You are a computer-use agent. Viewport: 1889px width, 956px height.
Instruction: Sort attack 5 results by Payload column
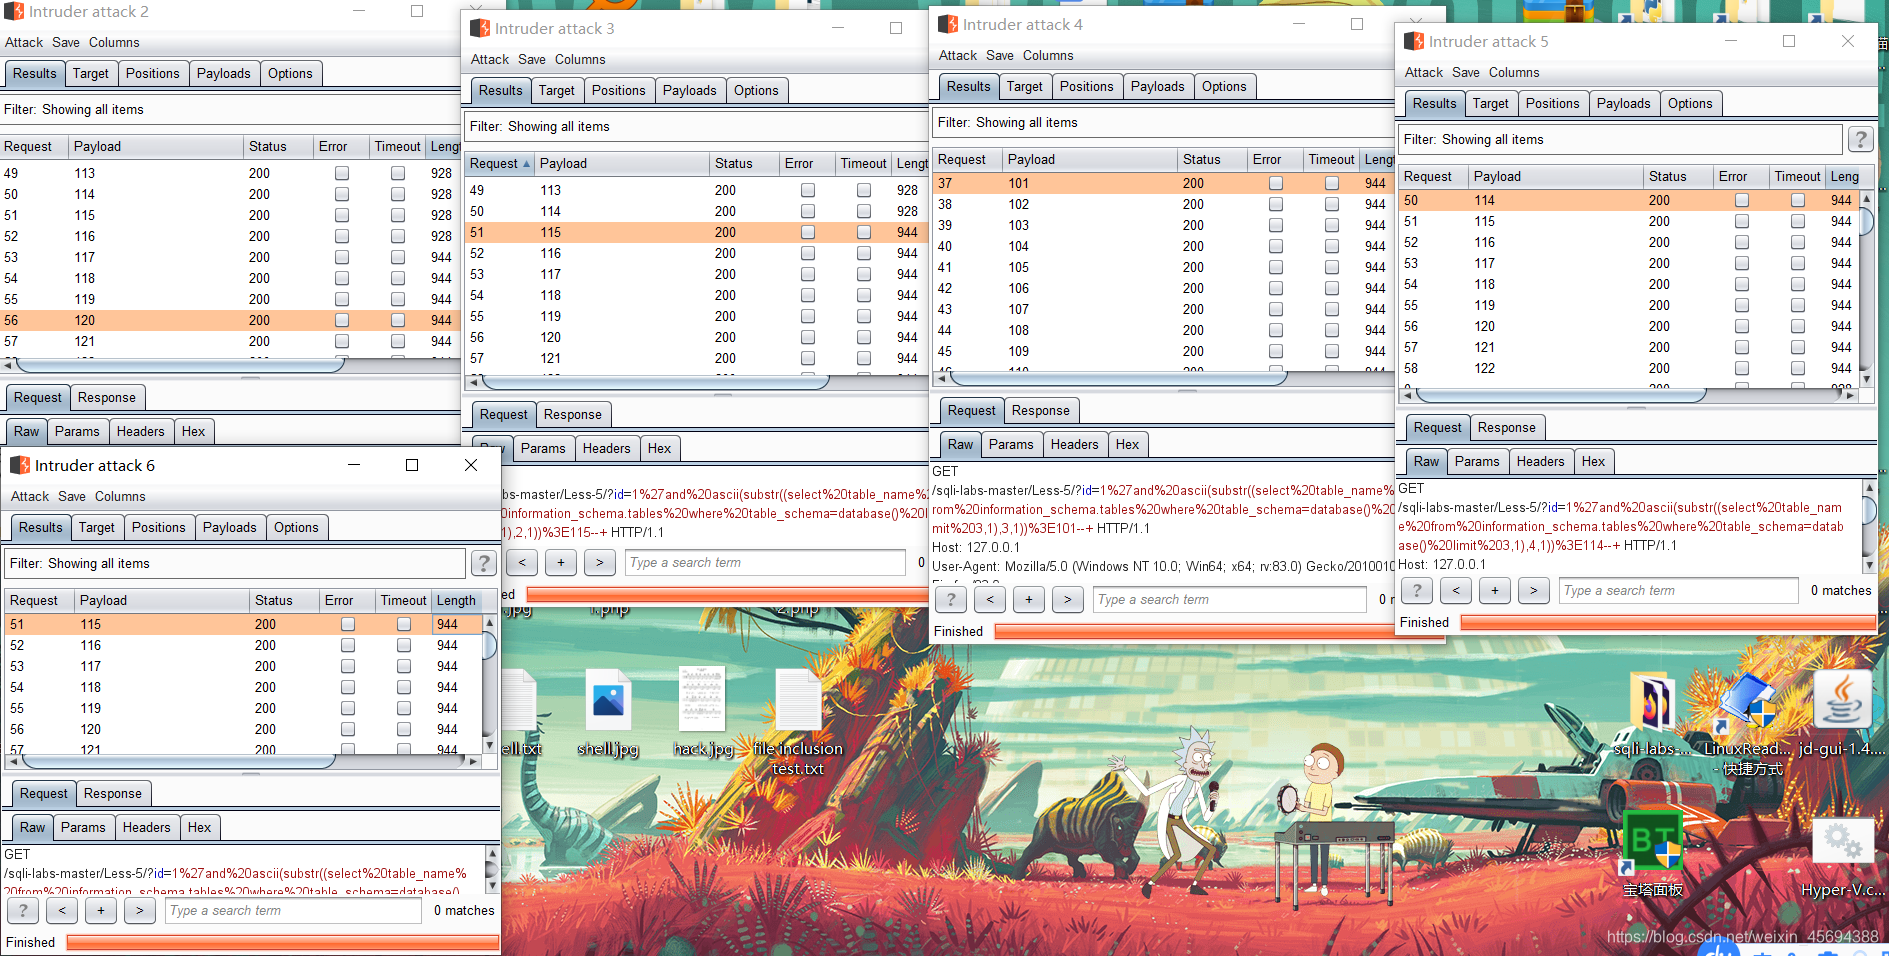coord(1555,176)
